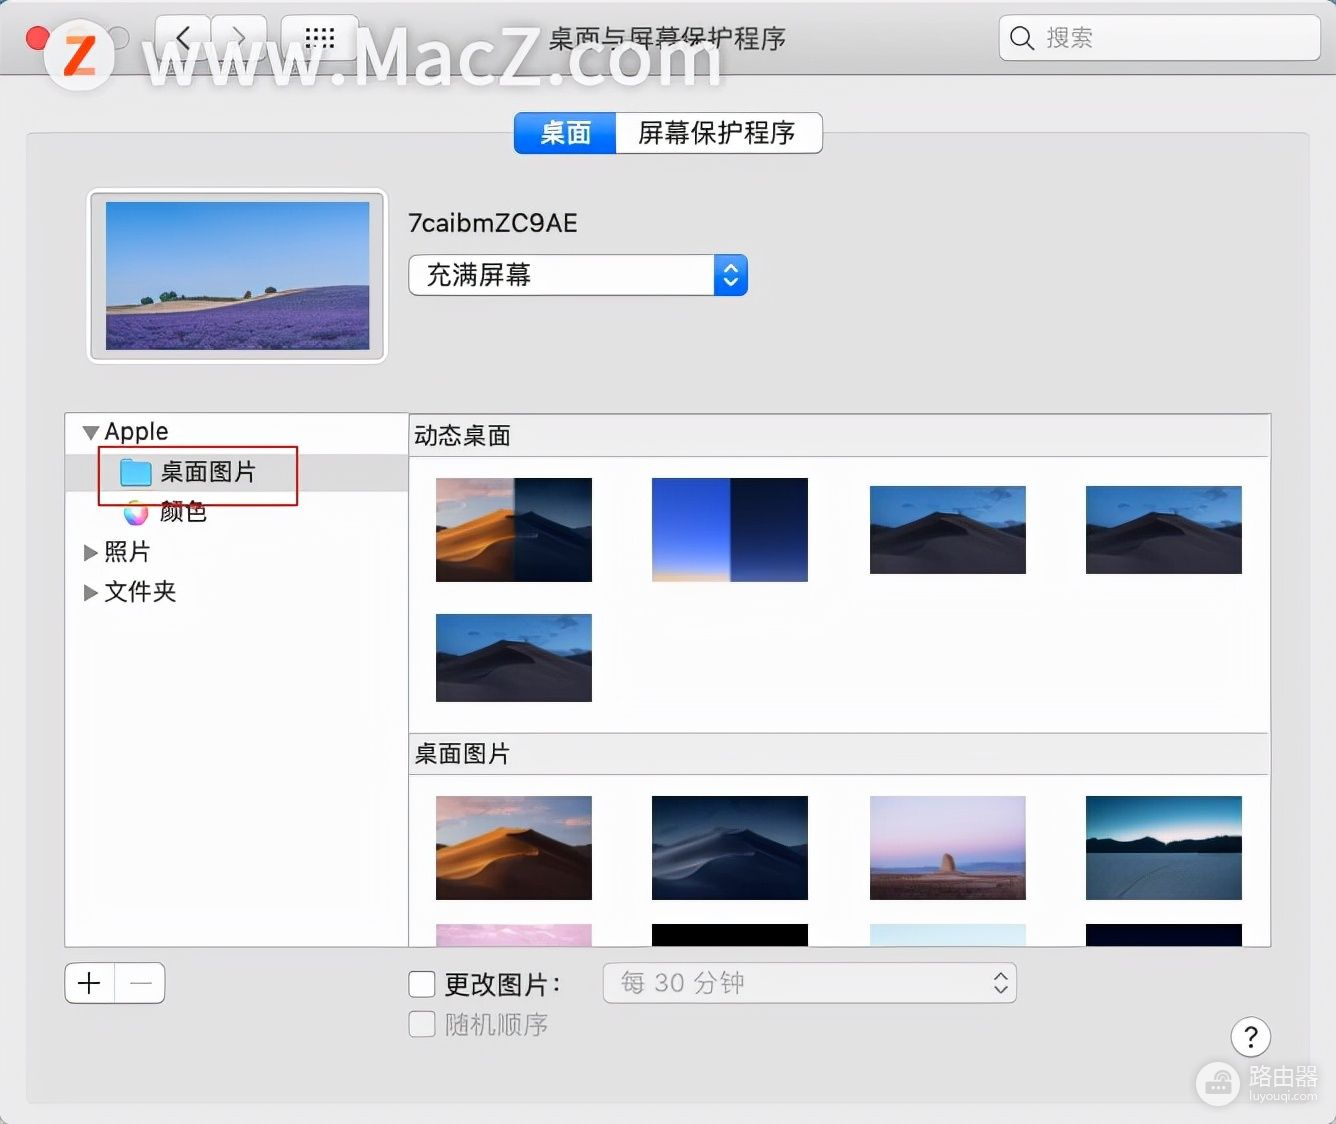
Task: Choose the blue gradient dynamic desktop thumbnail
Action: coord(729,529)
